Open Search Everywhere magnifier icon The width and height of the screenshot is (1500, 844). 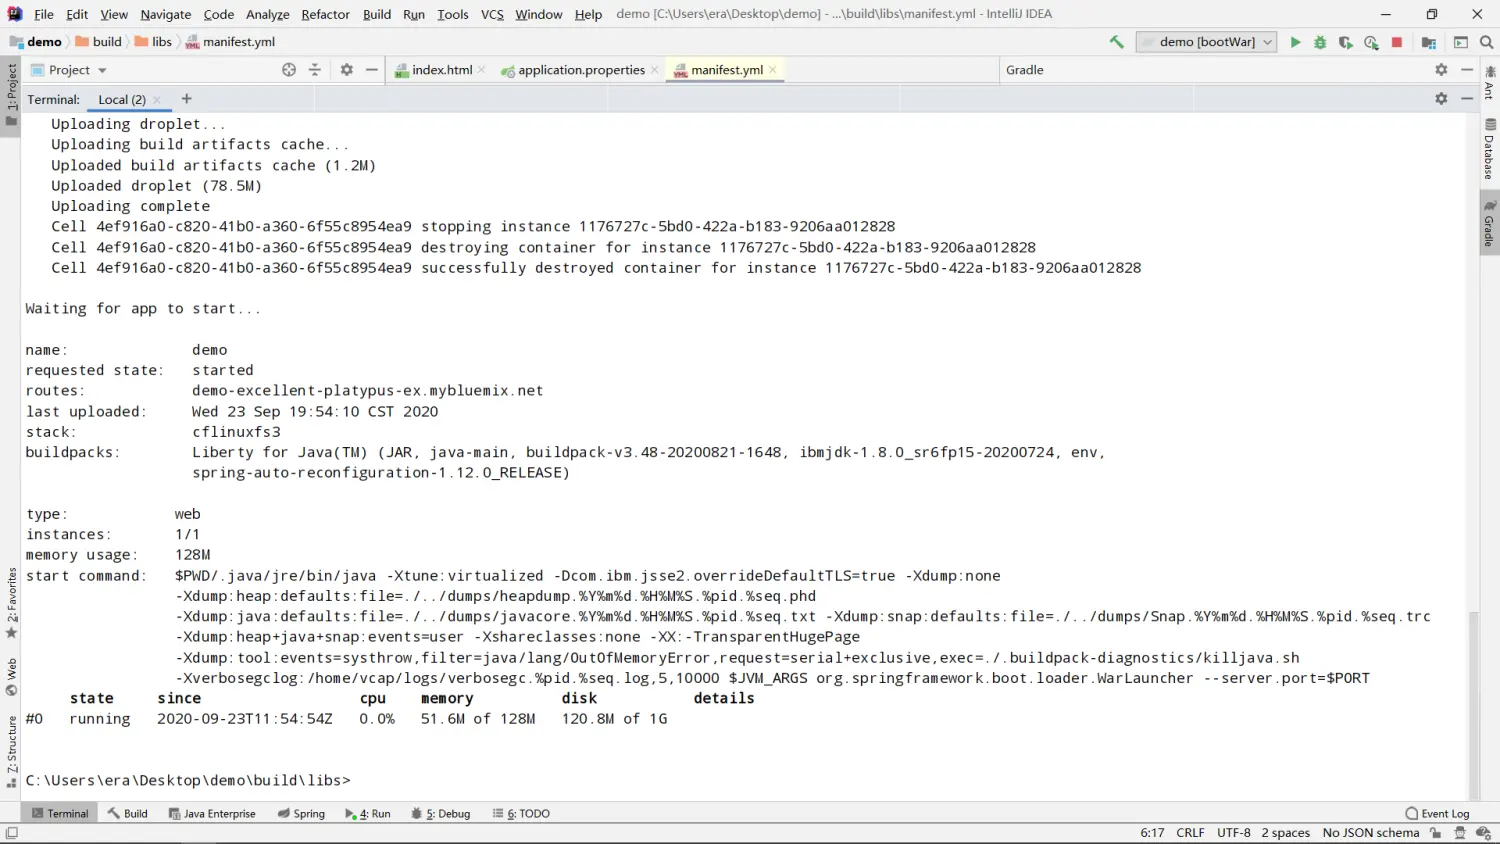tap(1486, 42)
